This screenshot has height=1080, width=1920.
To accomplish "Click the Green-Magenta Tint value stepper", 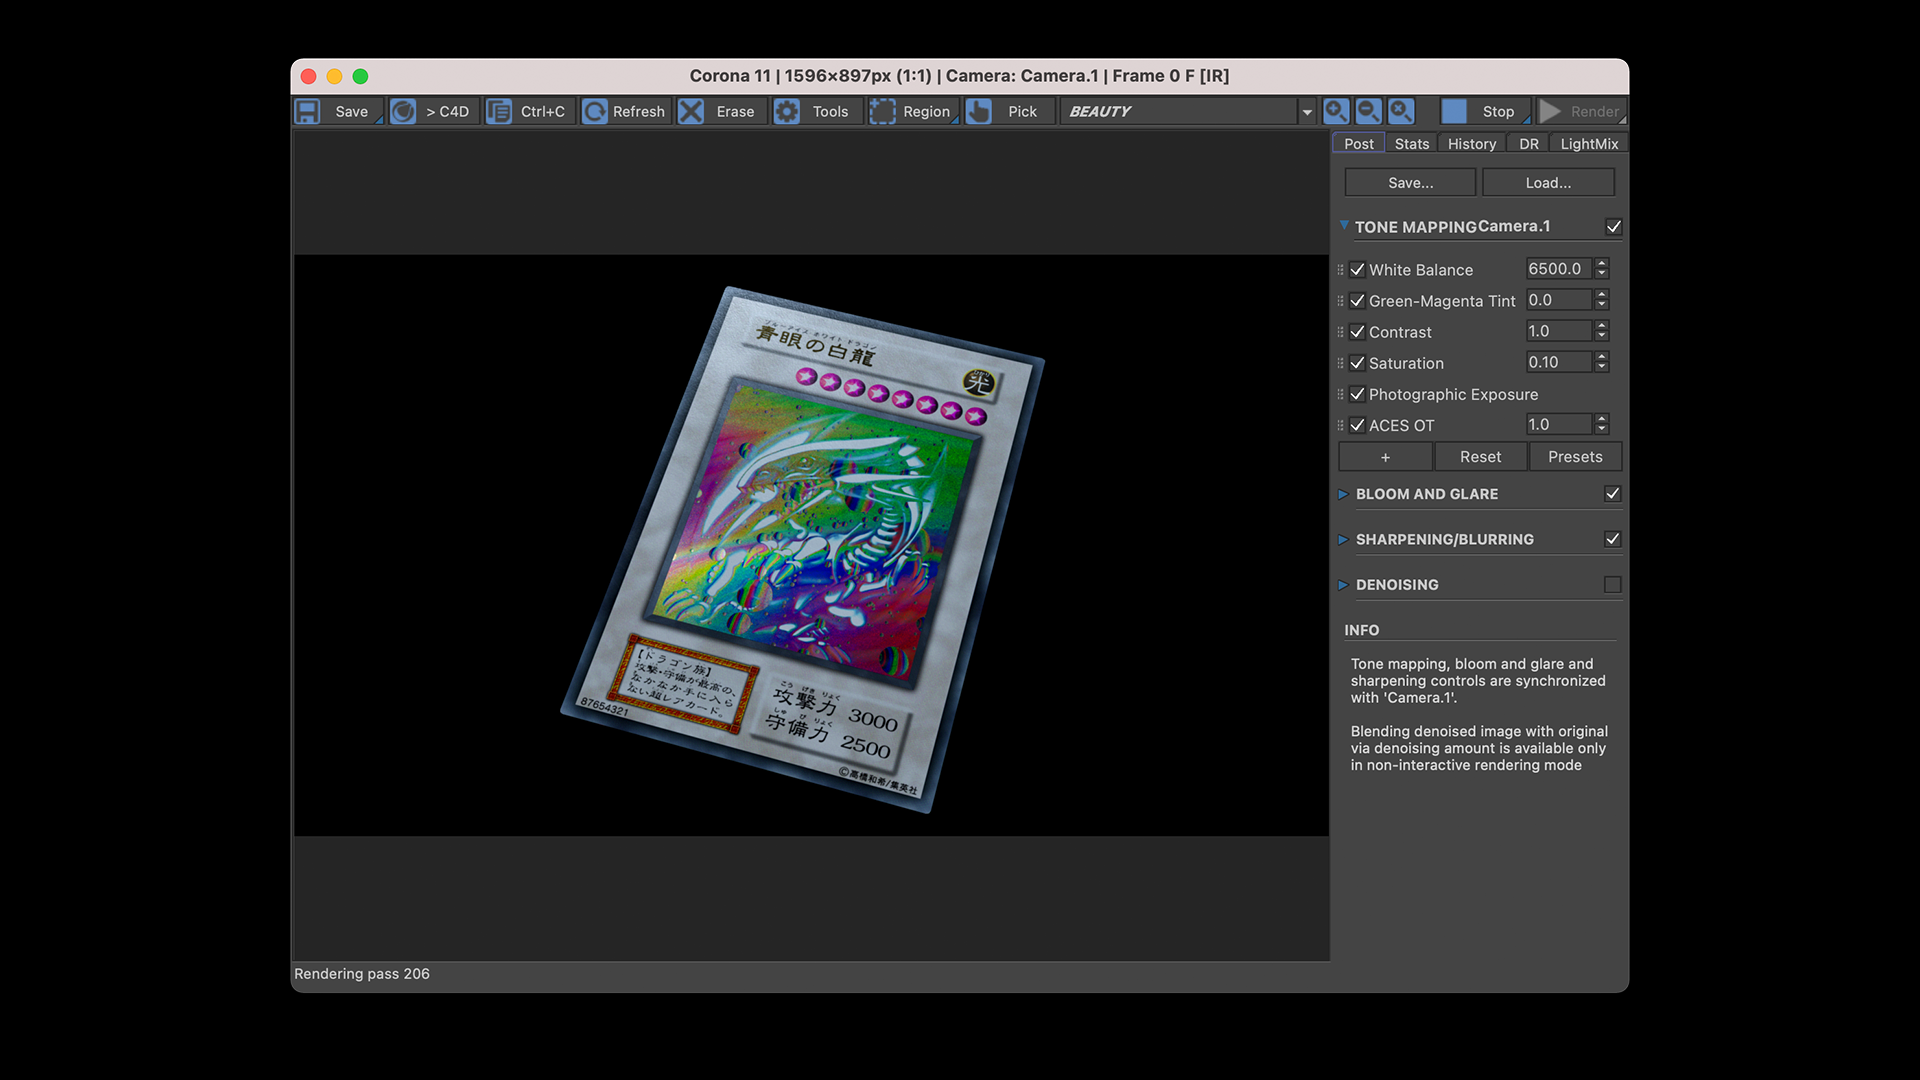I will 1602,300.
